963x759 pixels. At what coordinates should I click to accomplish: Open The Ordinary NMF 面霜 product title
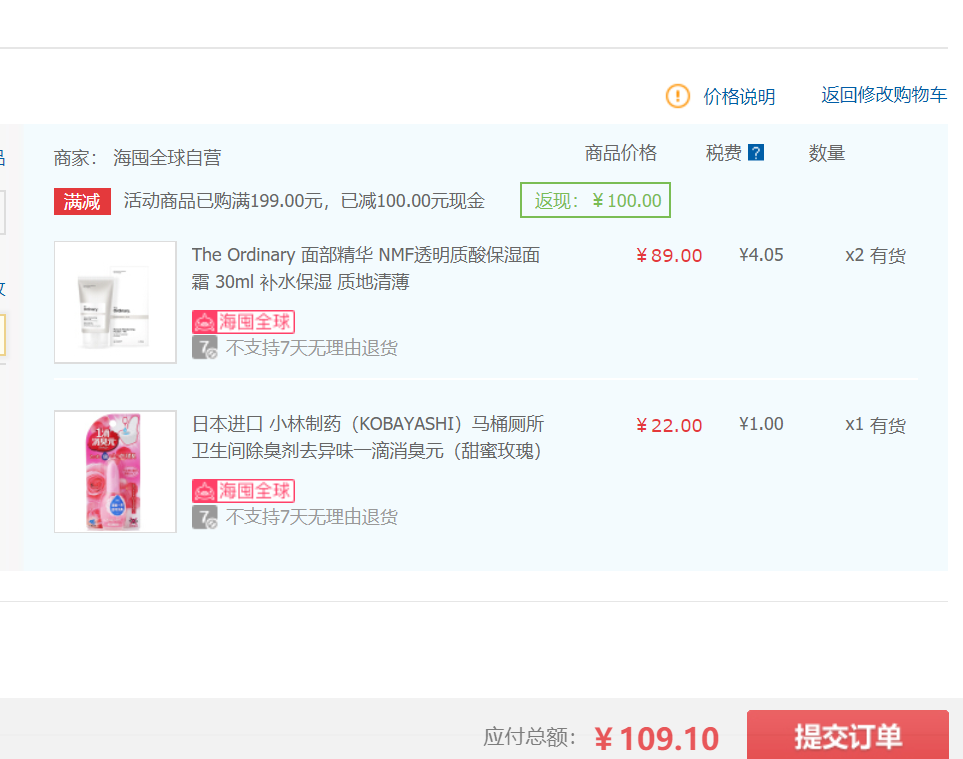click(x=366, y=268)
